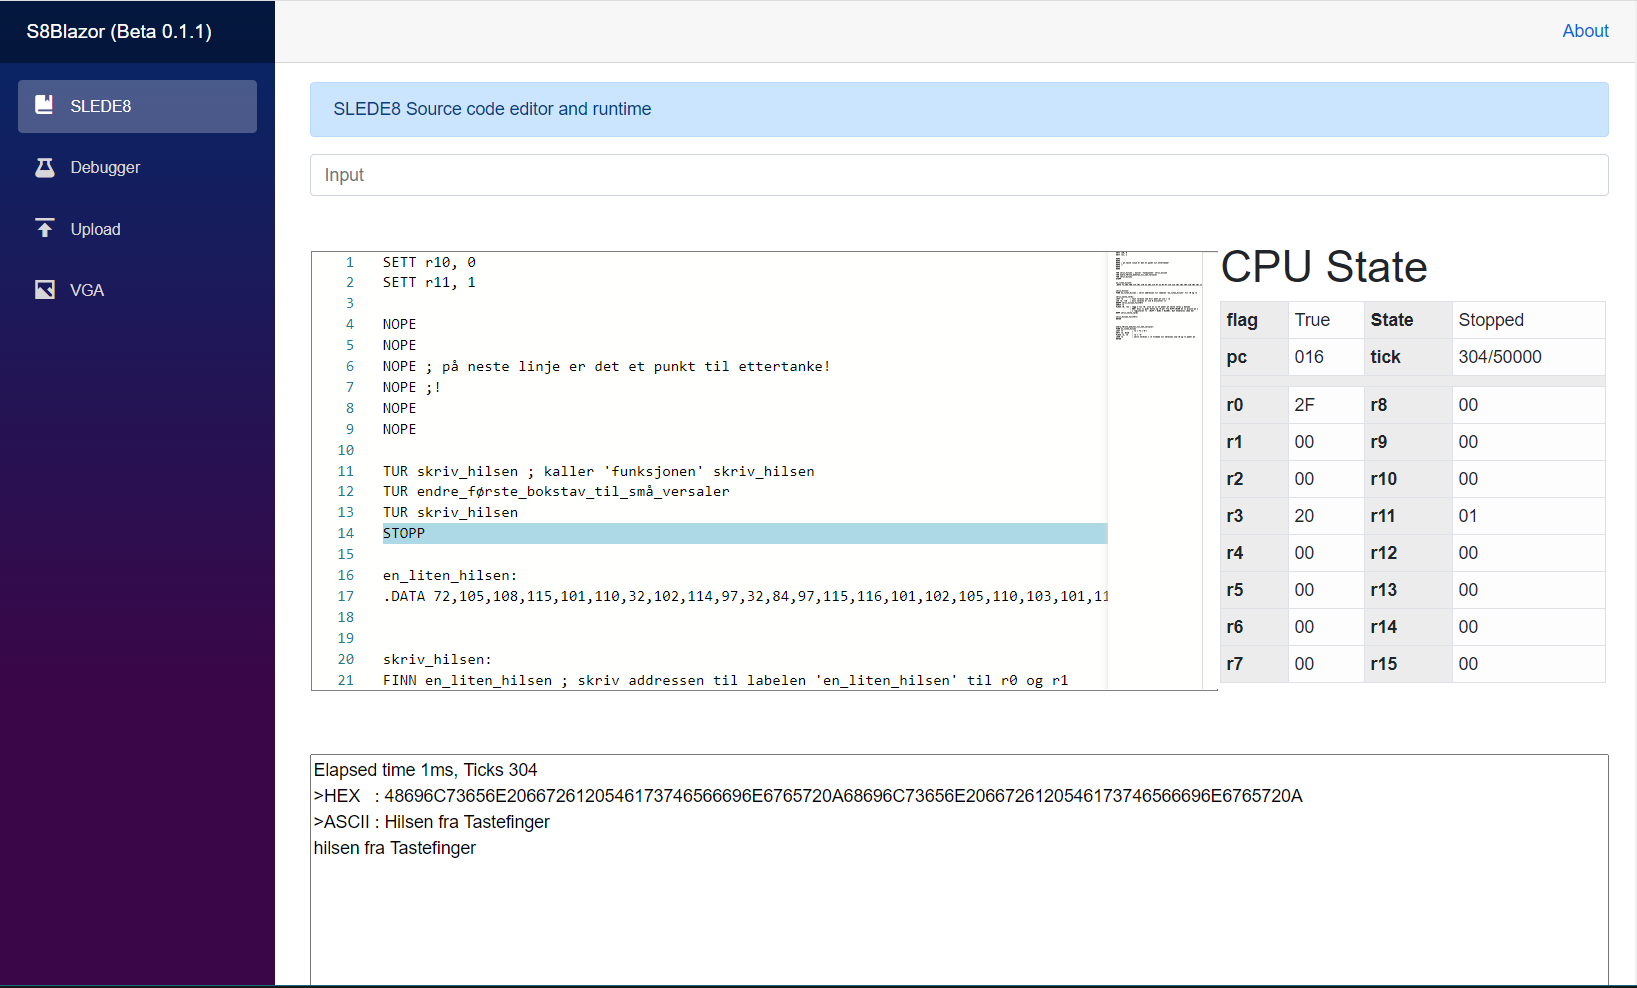Click the r12 register label

(x=1384, y=553)
